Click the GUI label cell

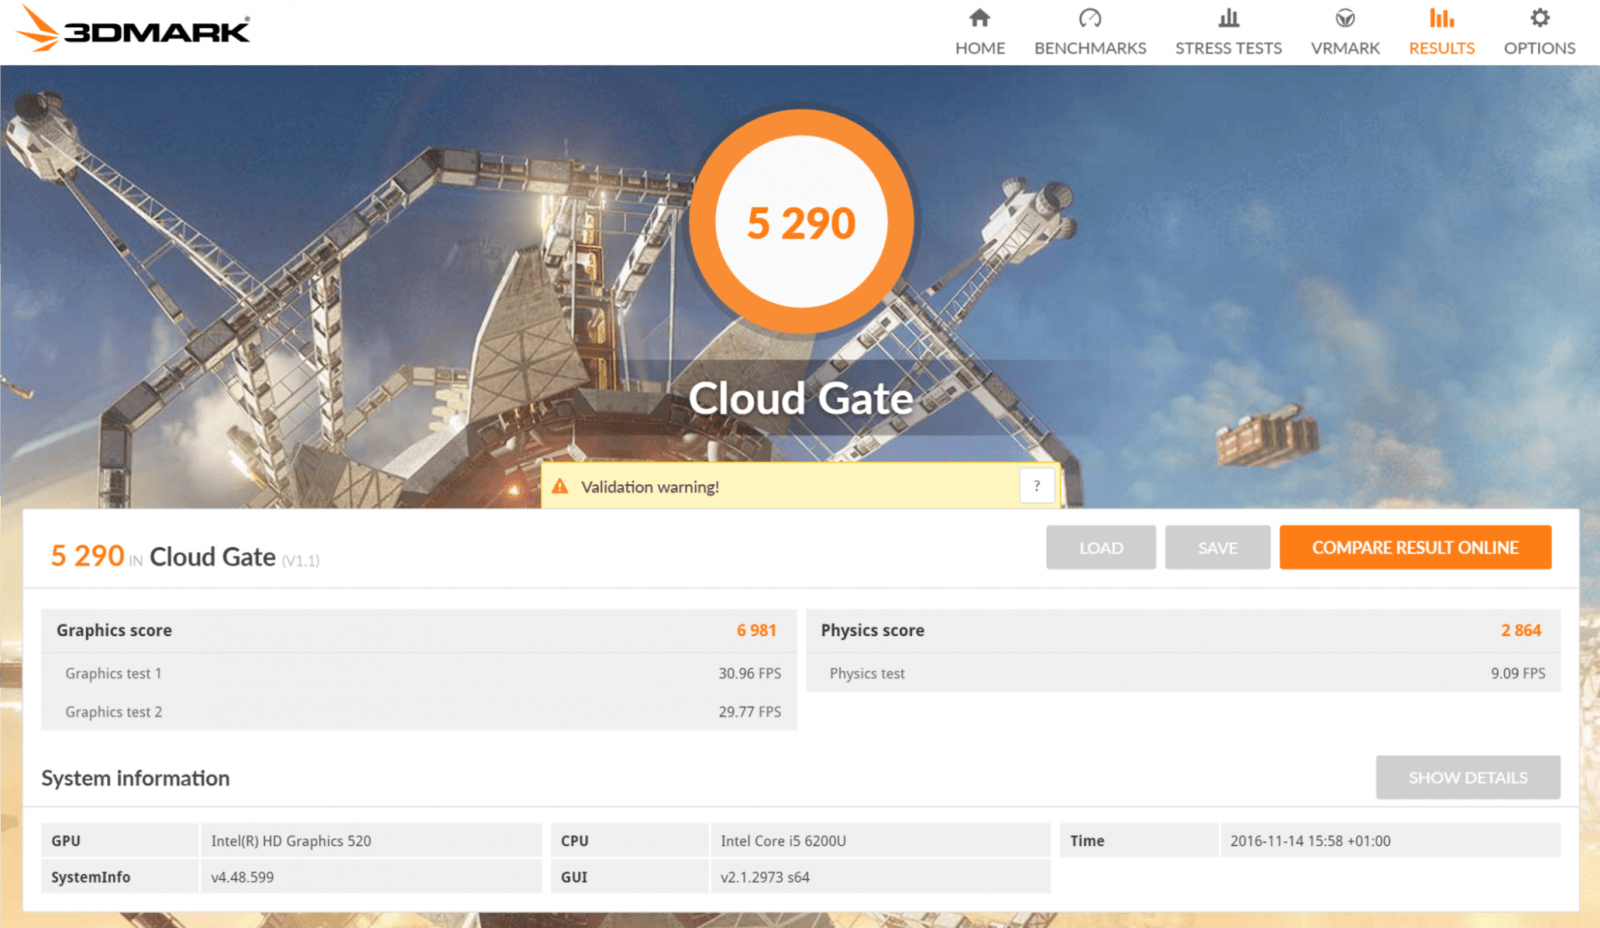629,877
